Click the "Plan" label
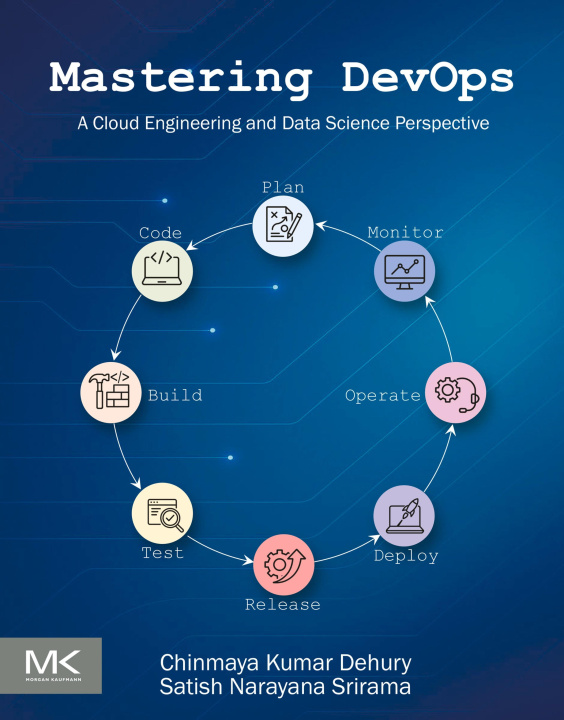 tap(283, 187)
